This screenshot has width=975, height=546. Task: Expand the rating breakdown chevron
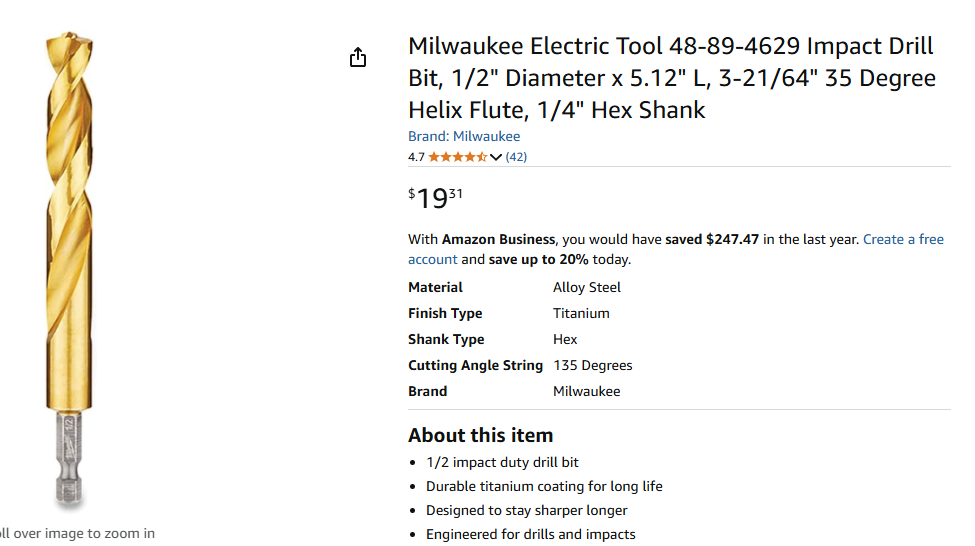point(496,157)
